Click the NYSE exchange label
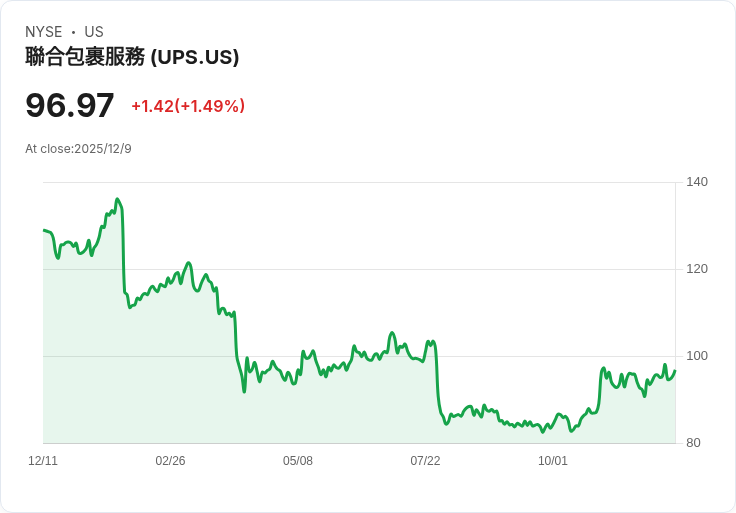736x513 pixels. pyautogui.click(x=46, y=32)
